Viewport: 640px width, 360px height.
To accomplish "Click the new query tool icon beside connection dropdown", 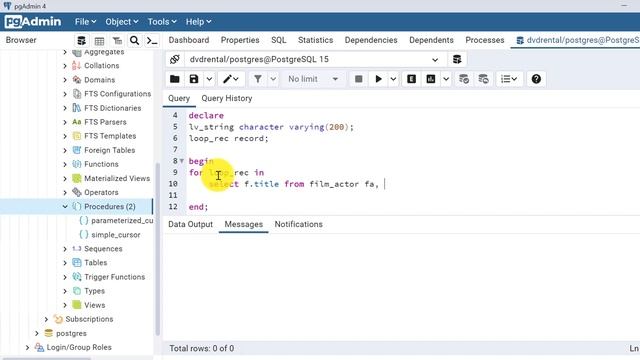I will pyautogui.click(x=457, y=60).
